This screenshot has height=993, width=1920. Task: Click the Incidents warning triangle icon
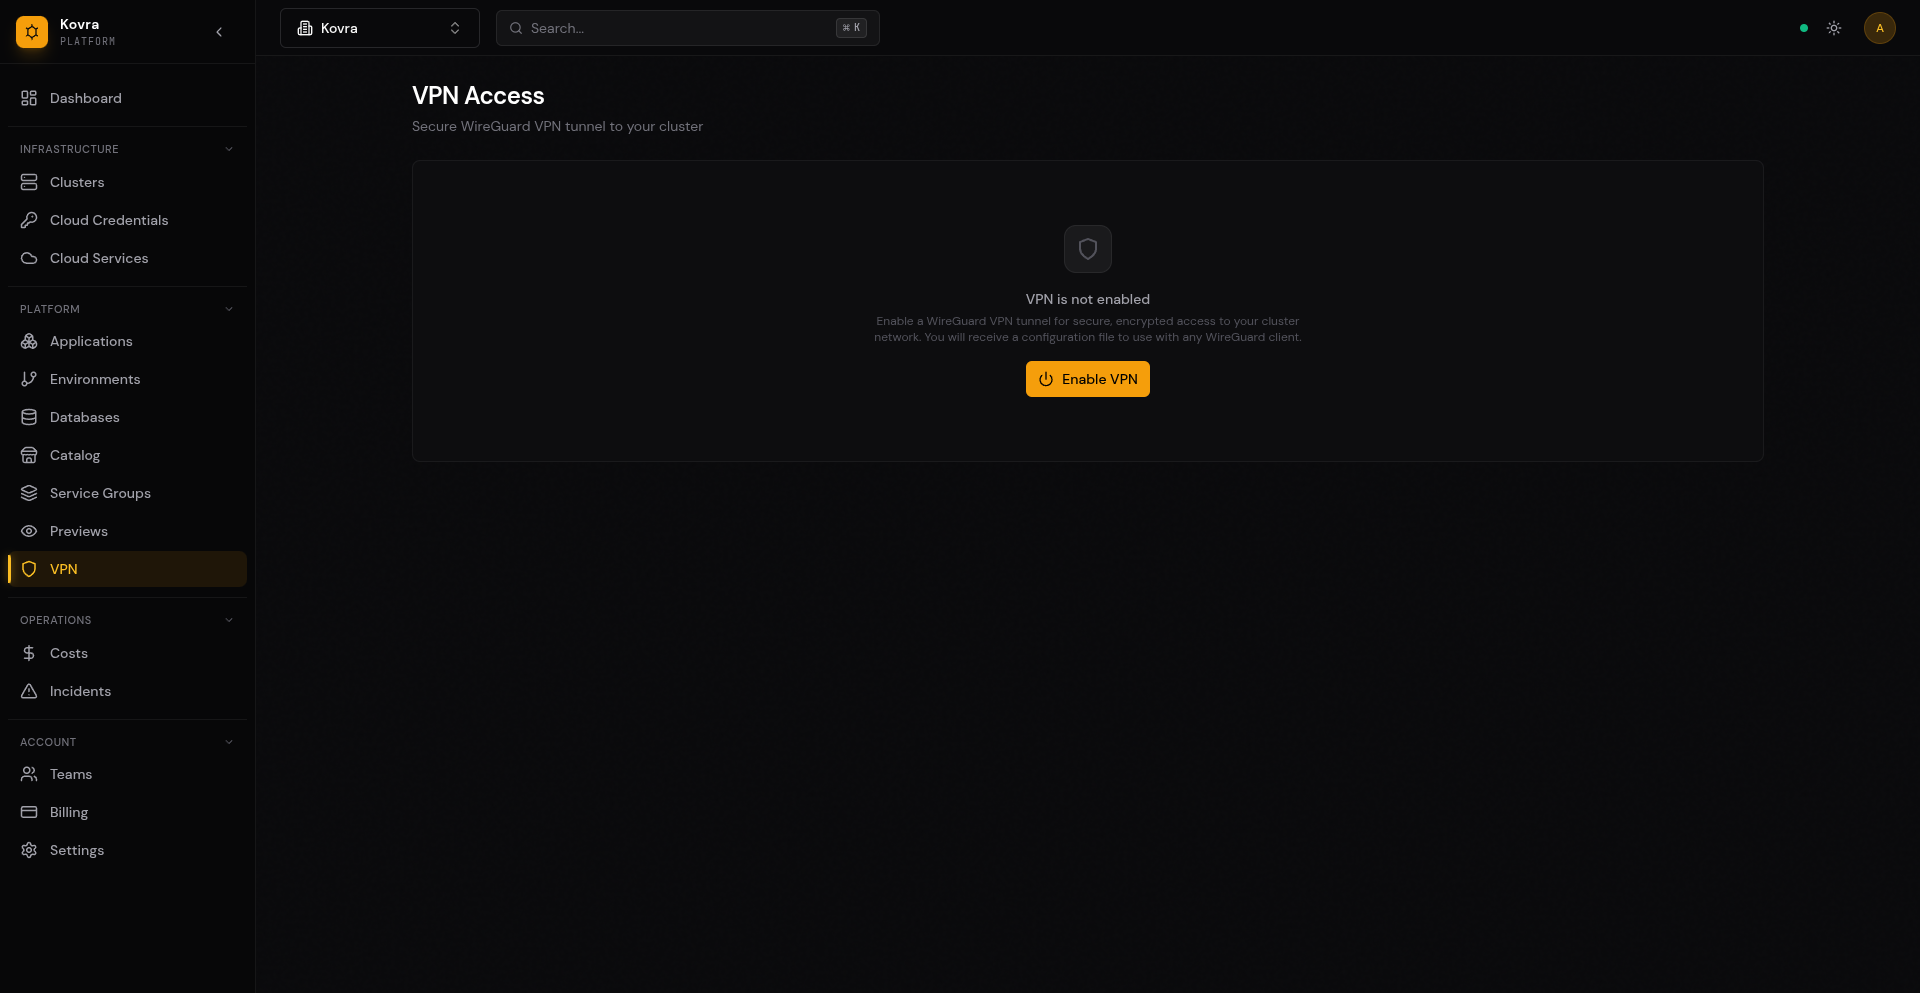coord(29,691)
